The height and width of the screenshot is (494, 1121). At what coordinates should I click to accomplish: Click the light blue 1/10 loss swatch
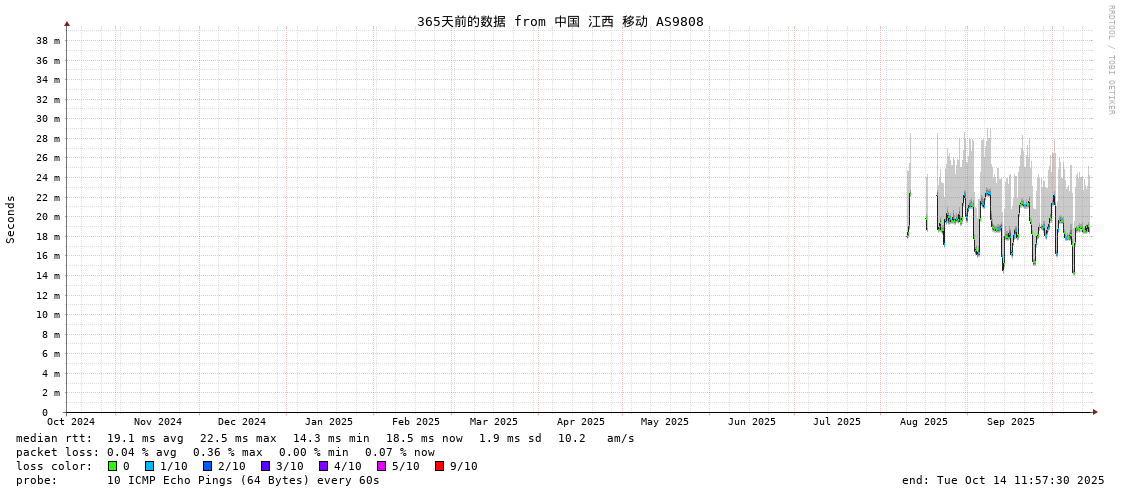[x=149, y=466]
